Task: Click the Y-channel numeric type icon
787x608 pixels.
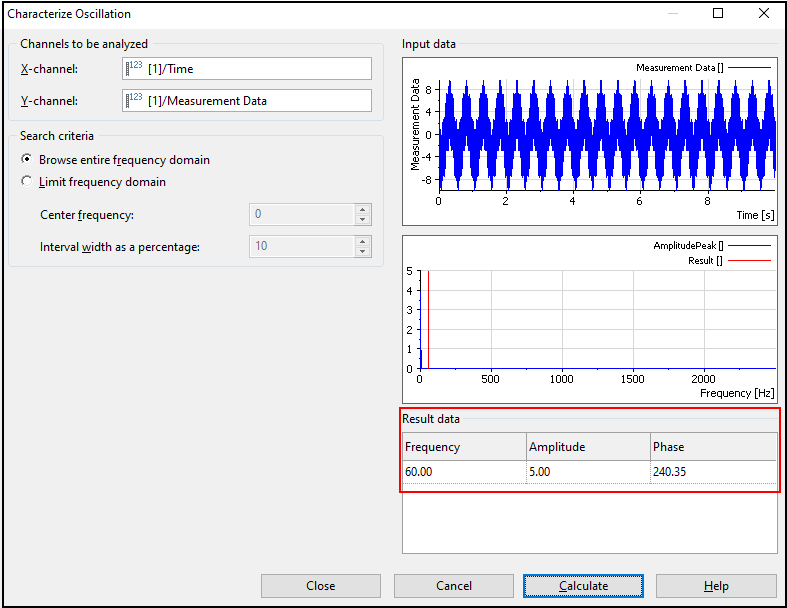Action: click(134, 101)
